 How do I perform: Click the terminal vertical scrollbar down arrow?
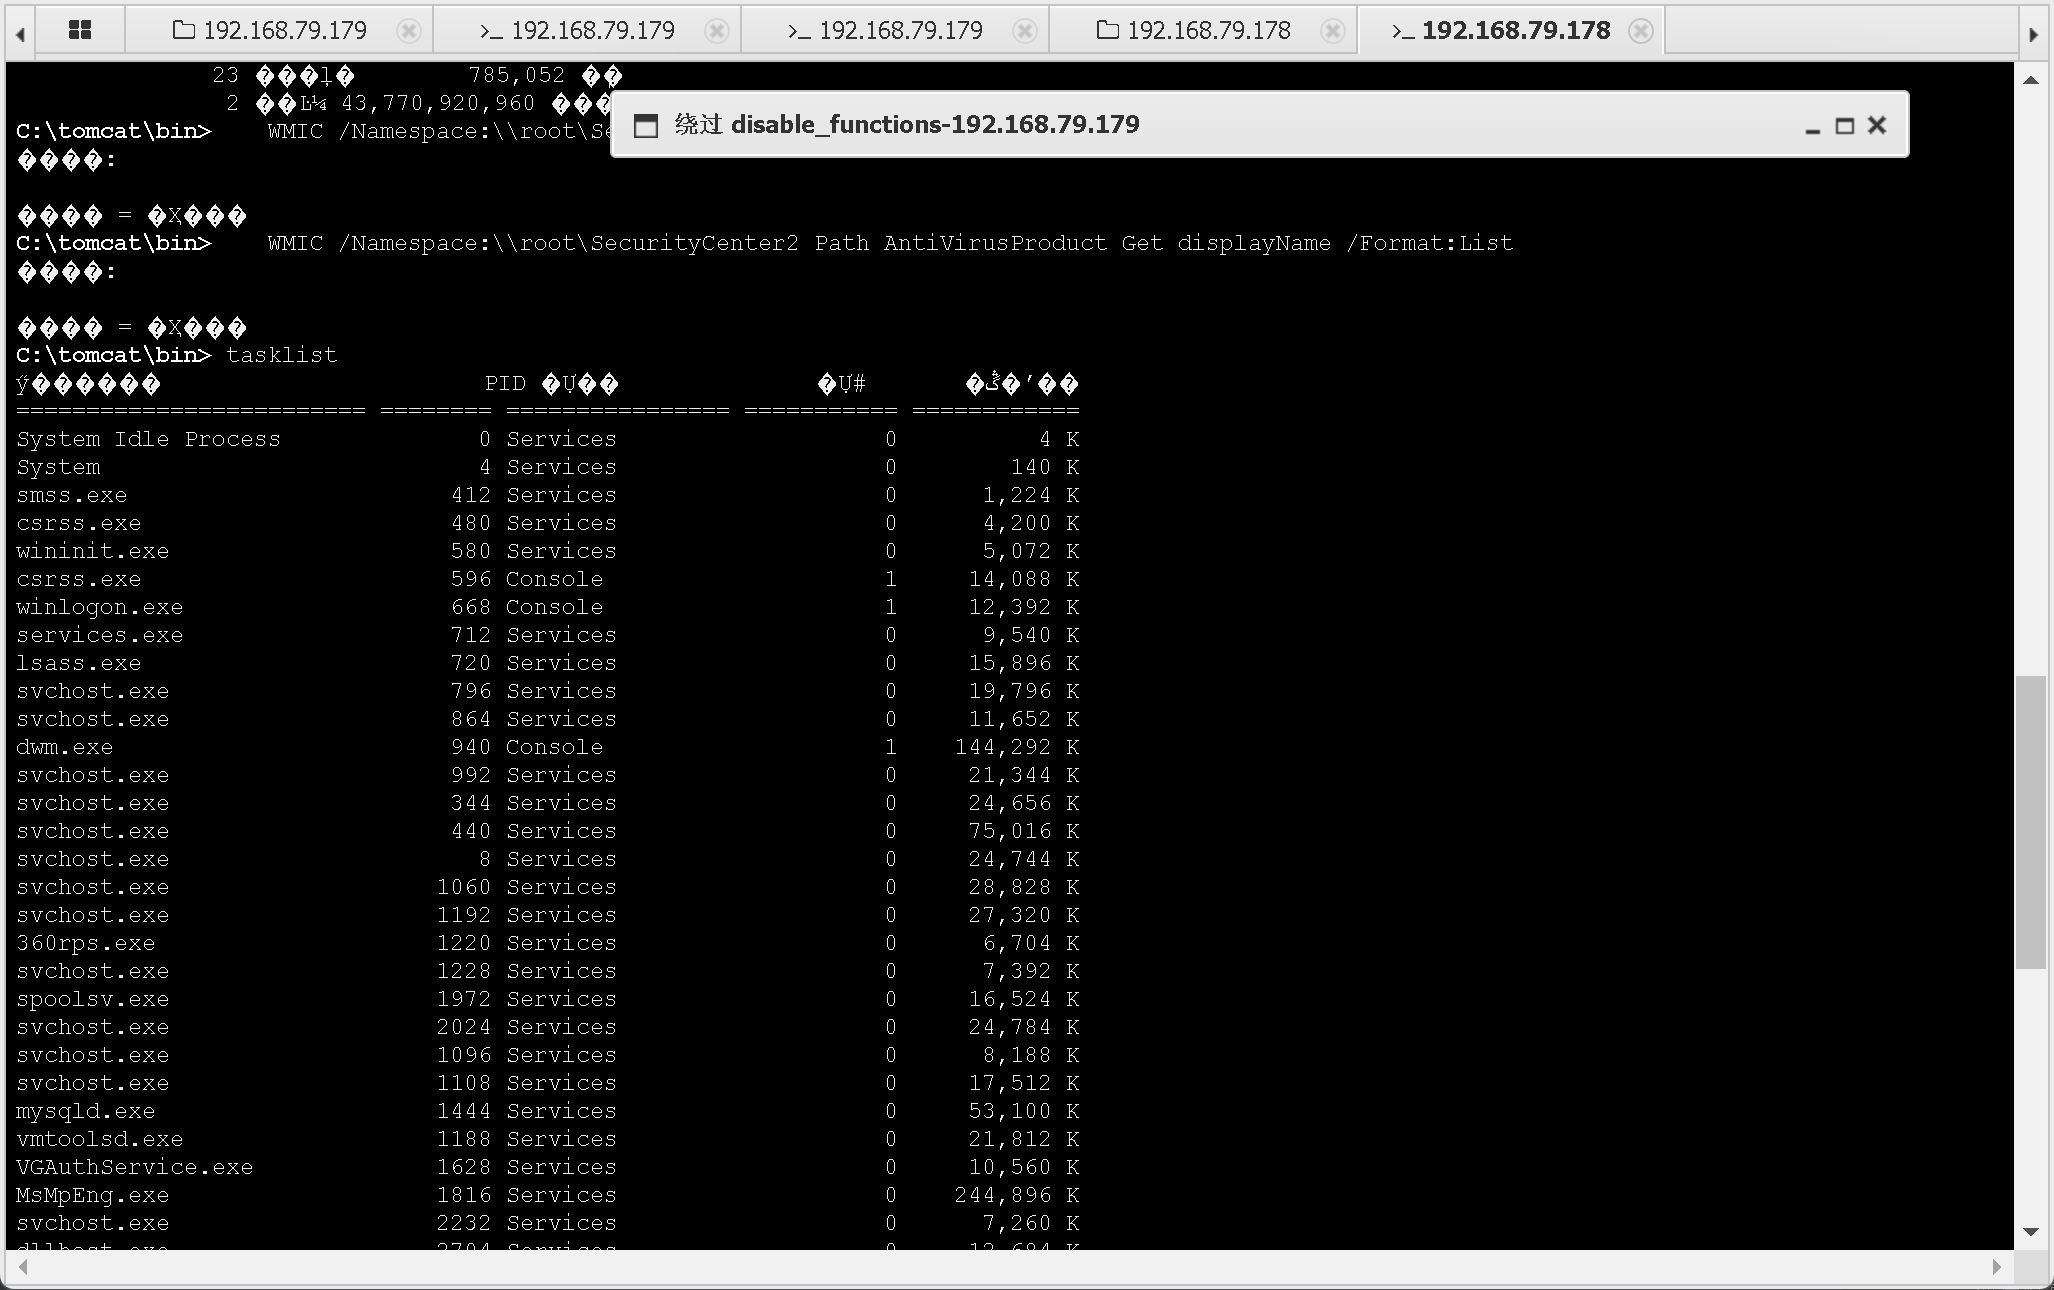pyautogui.click(x=2030, y=1231)
